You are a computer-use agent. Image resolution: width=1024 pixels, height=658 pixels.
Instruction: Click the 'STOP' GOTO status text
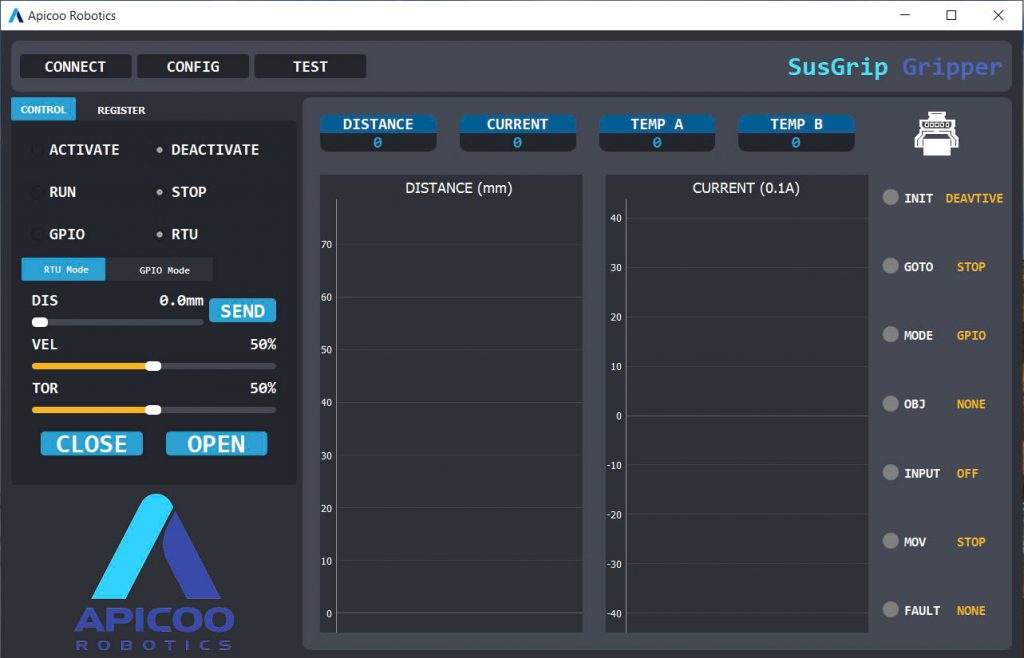click(x=971, y=266)
